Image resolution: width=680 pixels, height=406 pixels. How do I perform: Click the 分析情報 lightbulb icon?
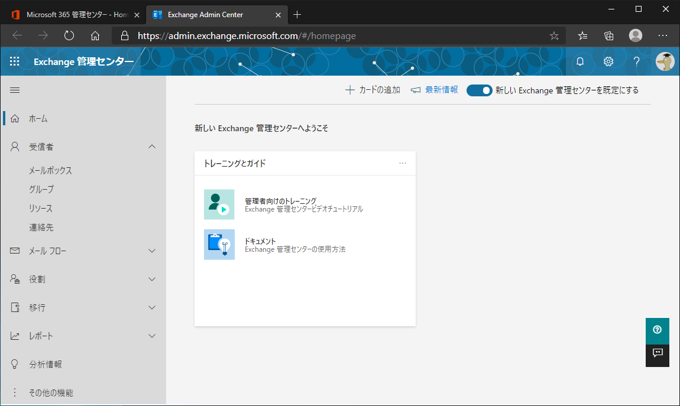pos(15,364)
